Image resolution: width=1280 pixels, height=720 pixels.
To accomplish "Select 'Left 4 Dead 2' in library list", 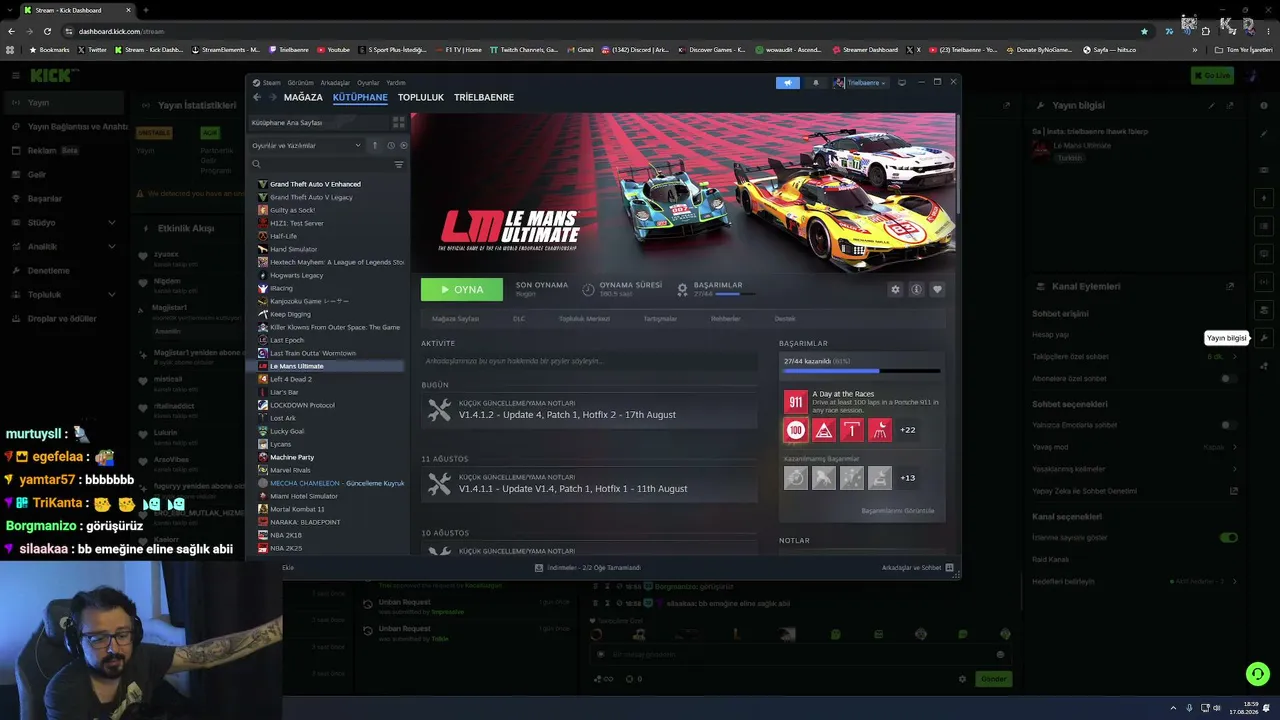I will point(291,379).
